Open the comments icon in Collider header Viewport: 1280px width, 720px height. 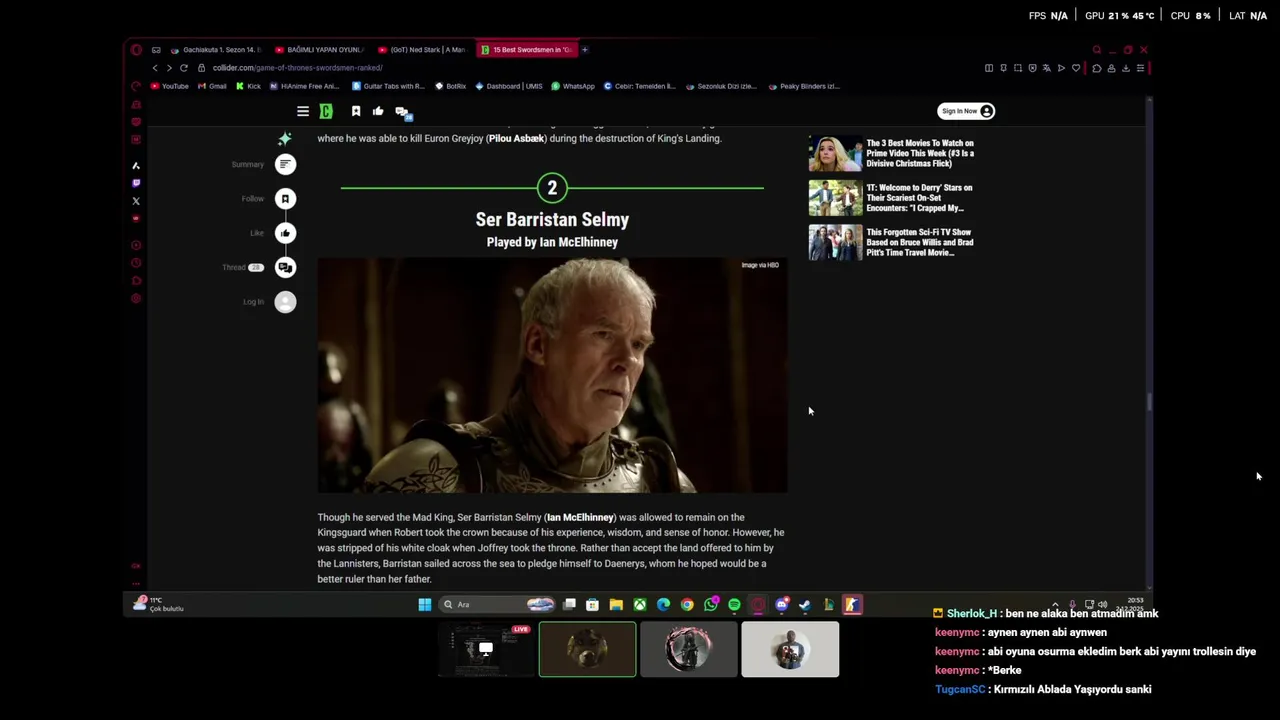coord(402,112)
